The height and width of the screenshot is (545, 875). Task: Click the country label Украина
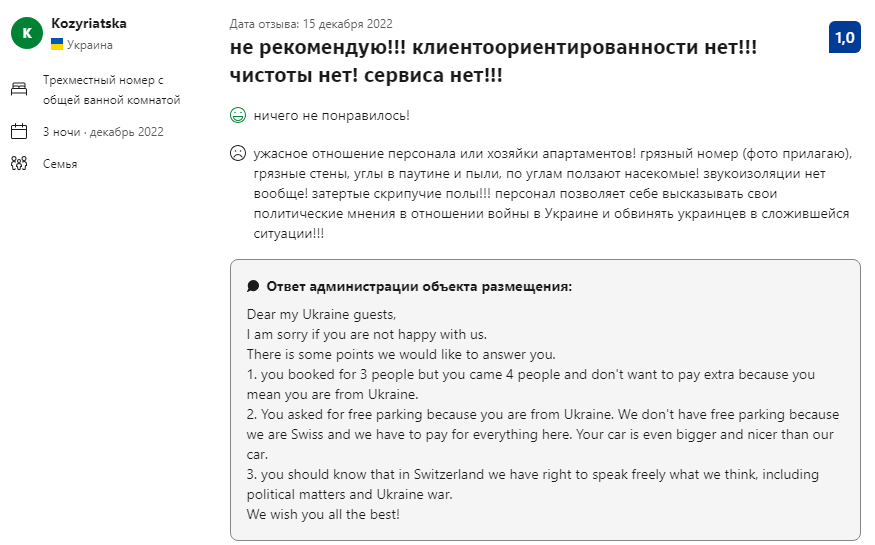(x=90, y=45)
